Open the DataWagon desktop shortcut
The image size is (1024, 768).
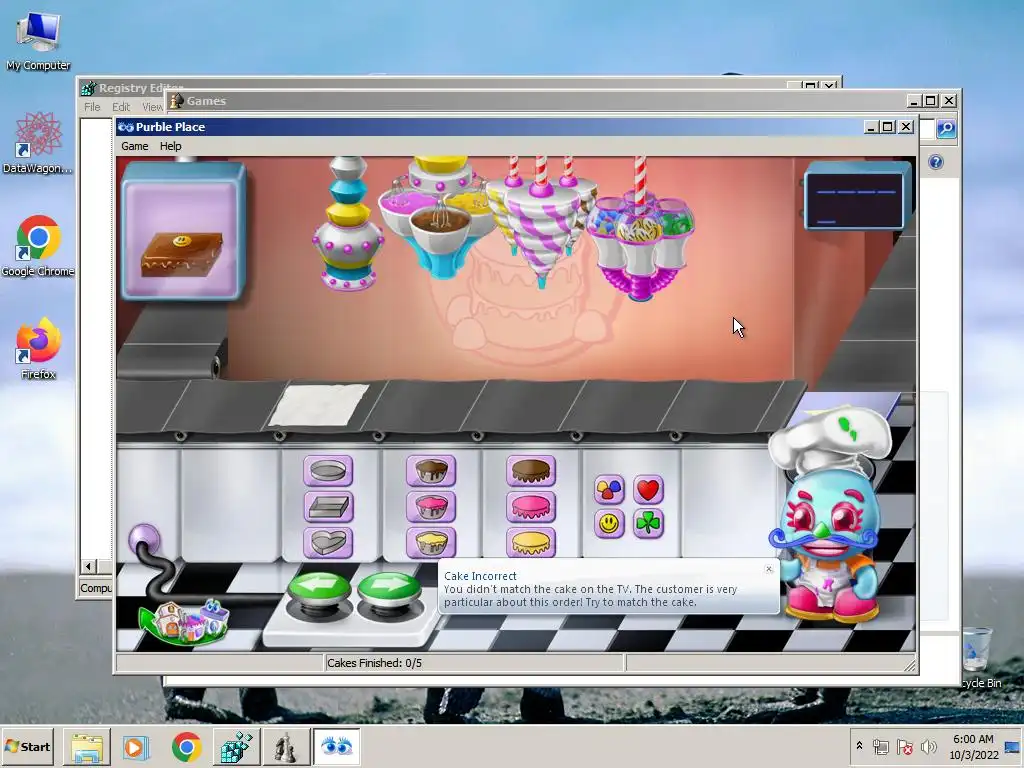tap(38, 143)
